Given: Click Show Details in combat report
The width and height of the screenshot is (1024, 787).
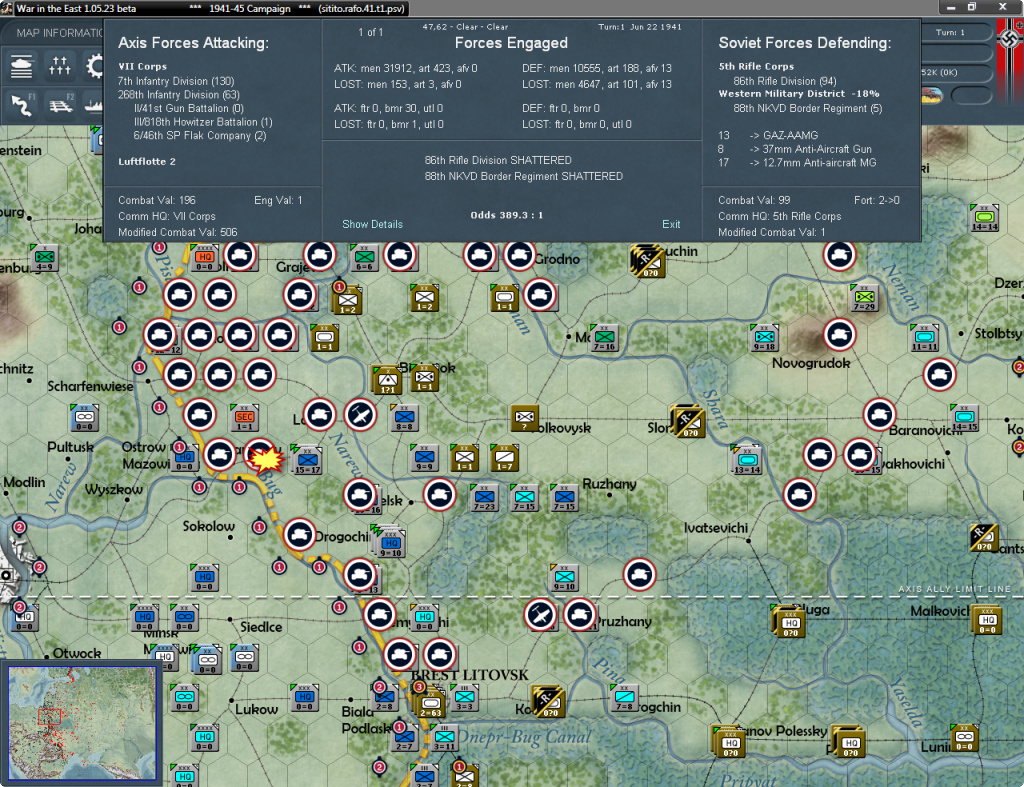Looking at the screenshot, I should point(372,224).
